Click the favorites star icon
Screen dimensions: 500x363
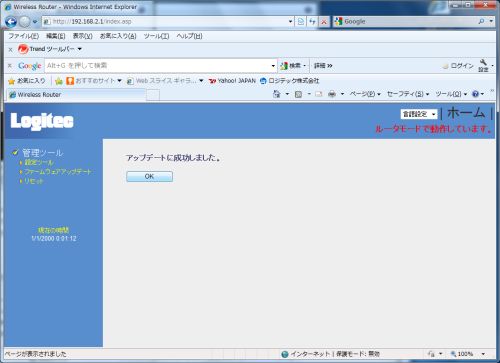tap(12, 81)
